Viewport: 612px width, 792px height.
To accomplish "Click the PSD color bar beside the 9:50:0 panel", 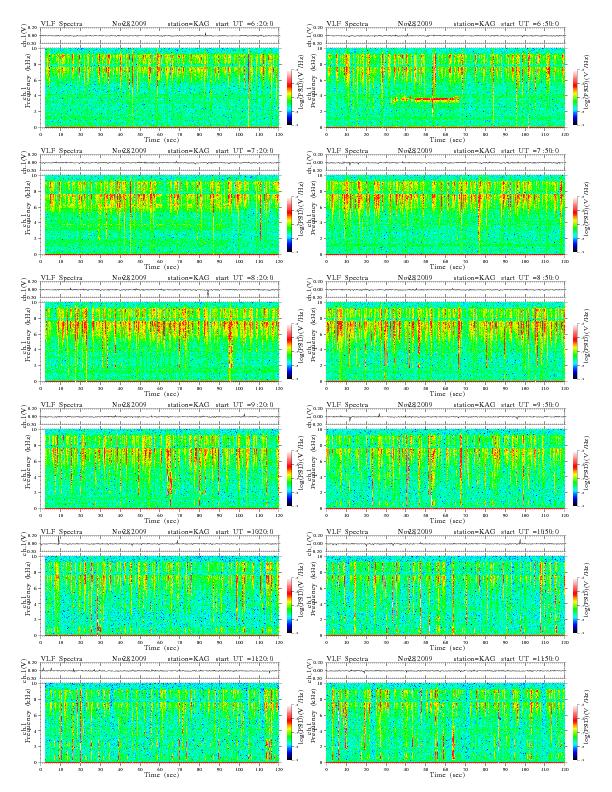I will tap(575, 478).
